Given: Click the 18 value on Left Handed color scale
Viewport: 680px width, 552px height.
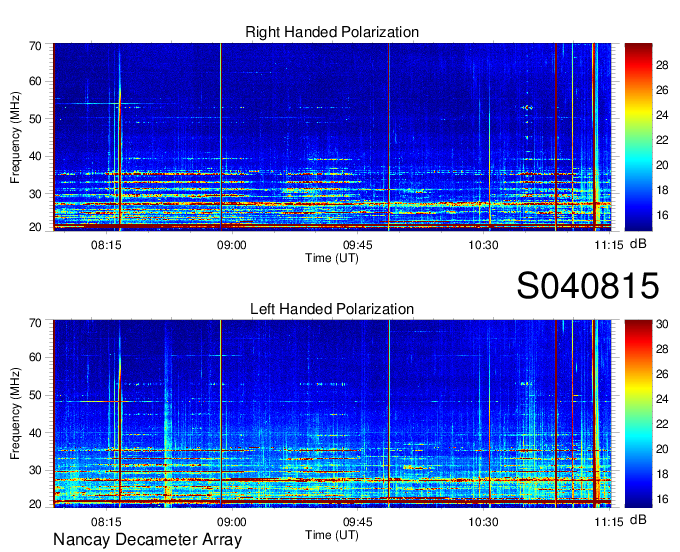Looking at the screenshot, I should coord(662,474).
